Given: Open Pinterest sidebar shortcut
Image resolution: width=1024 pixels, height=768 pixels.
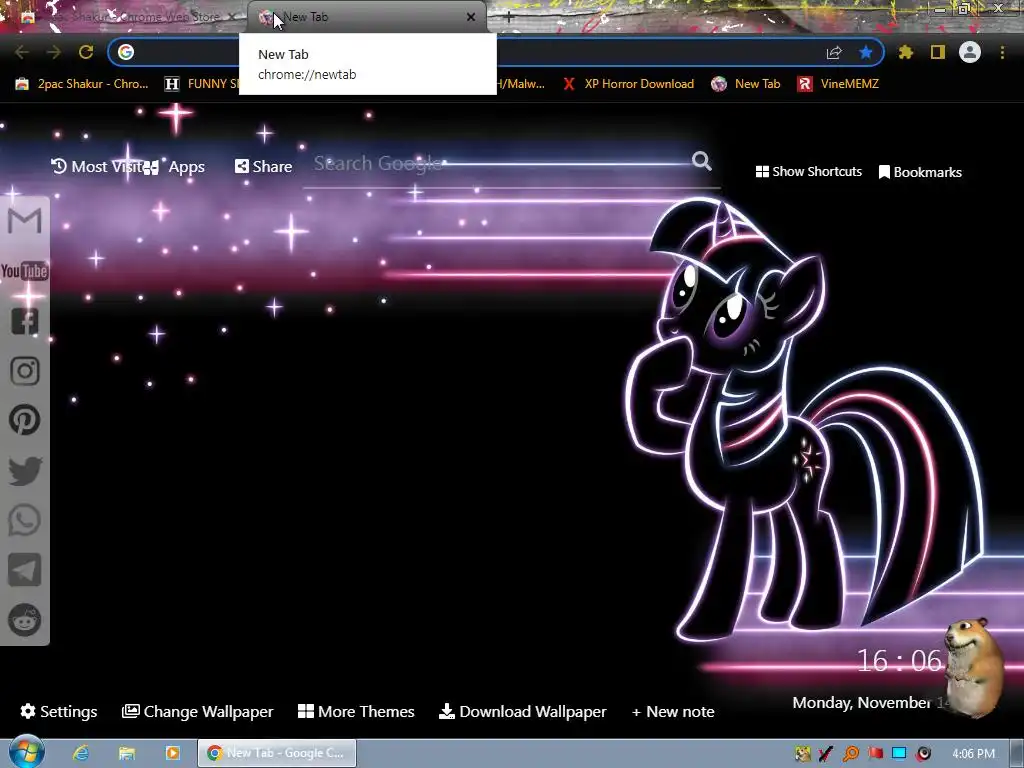Looking at the screenshot, I should click(x=25, y=420).
